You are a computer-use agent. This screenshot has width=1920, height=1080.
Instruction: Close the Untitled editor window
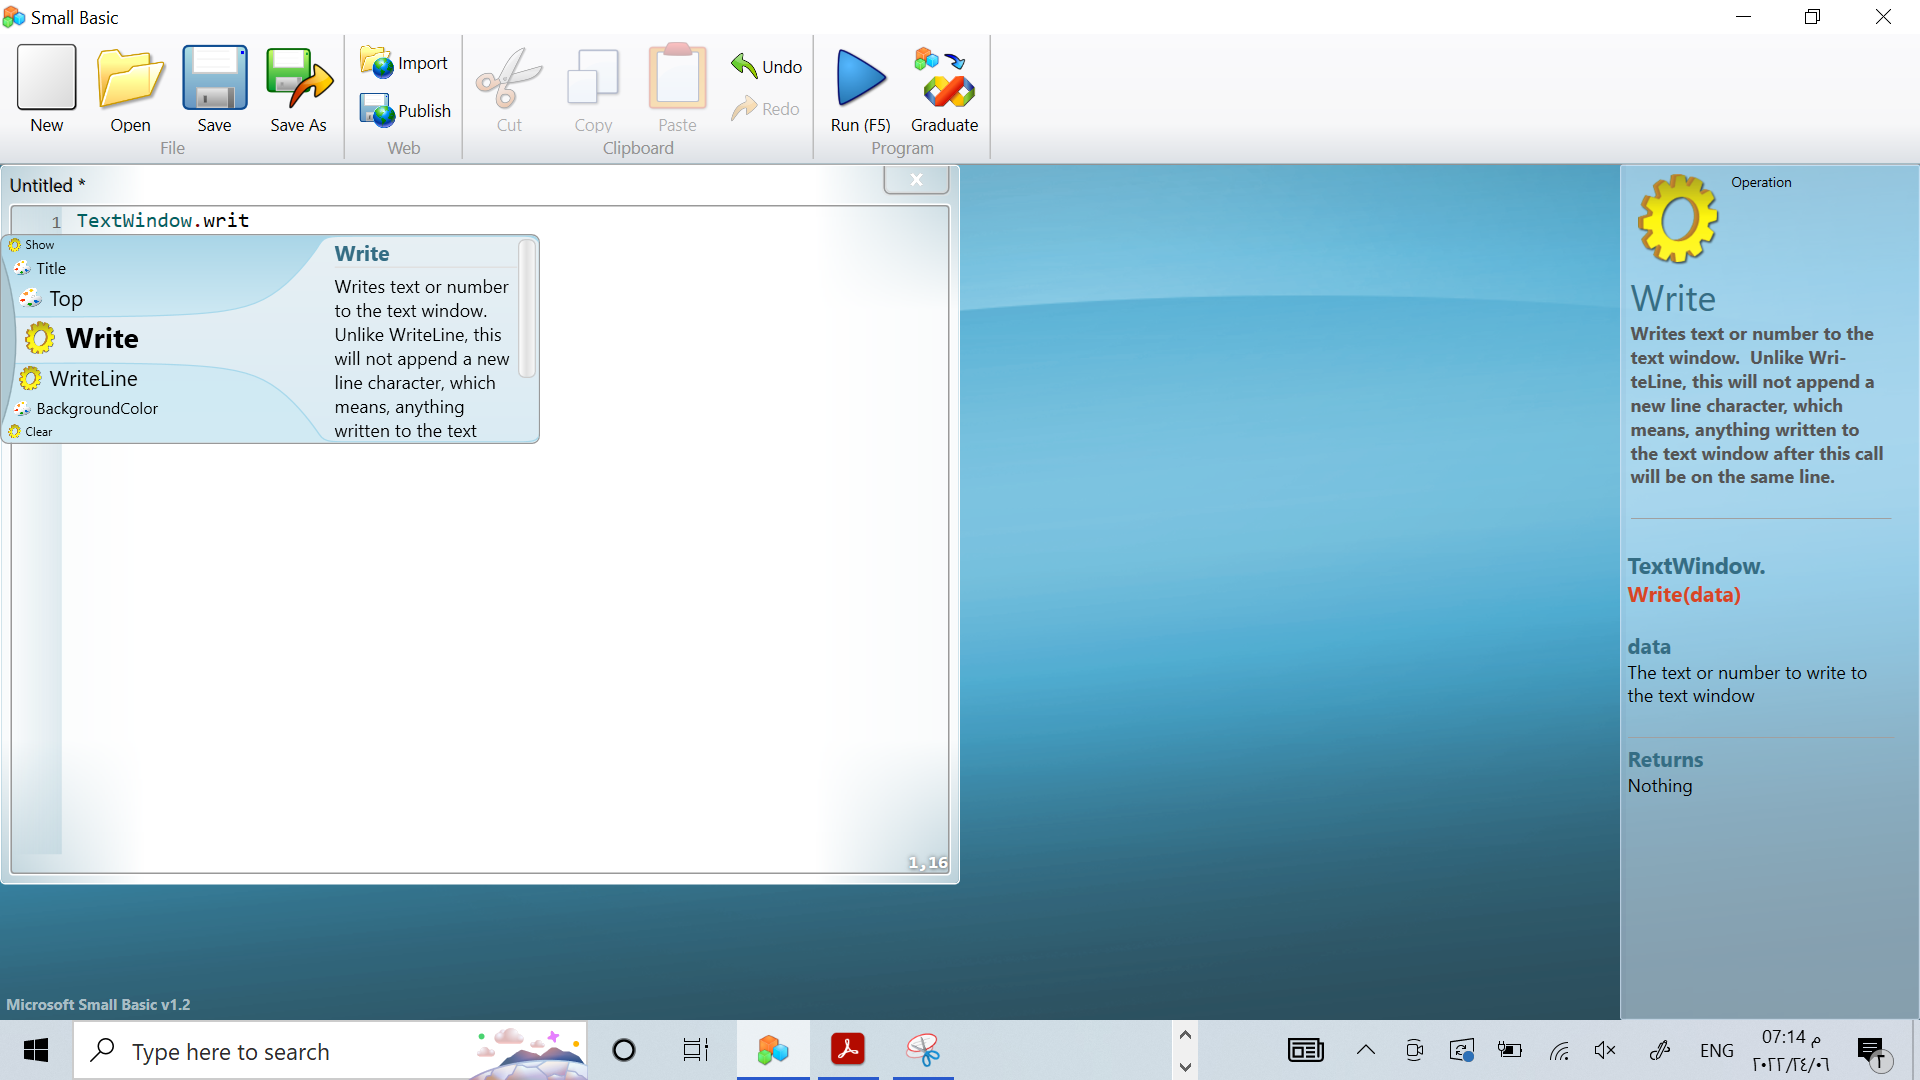[916, 179]
